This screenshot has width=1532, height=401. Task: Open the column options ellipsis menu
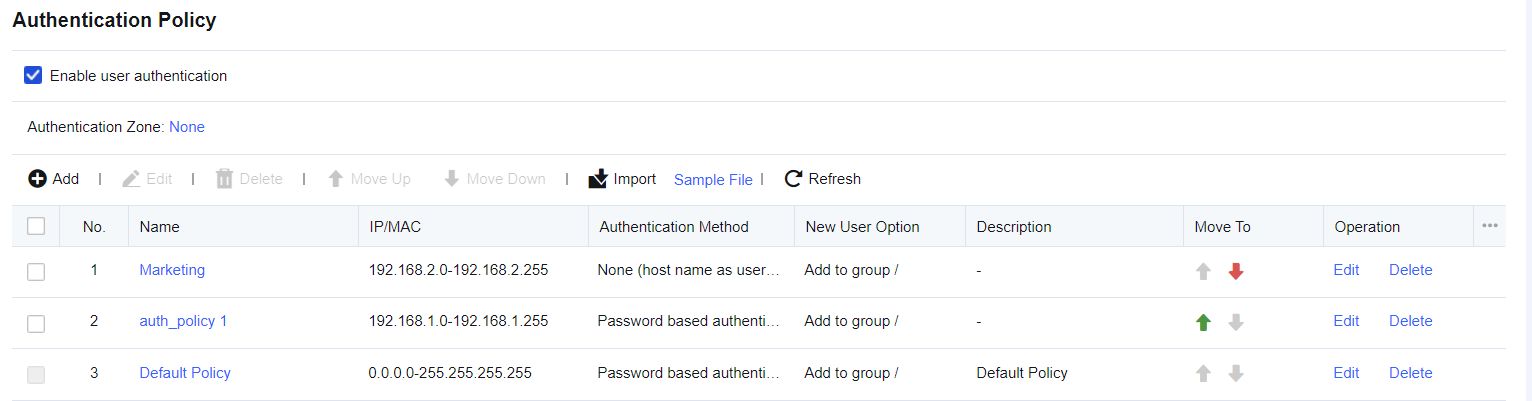[1489, 226]
